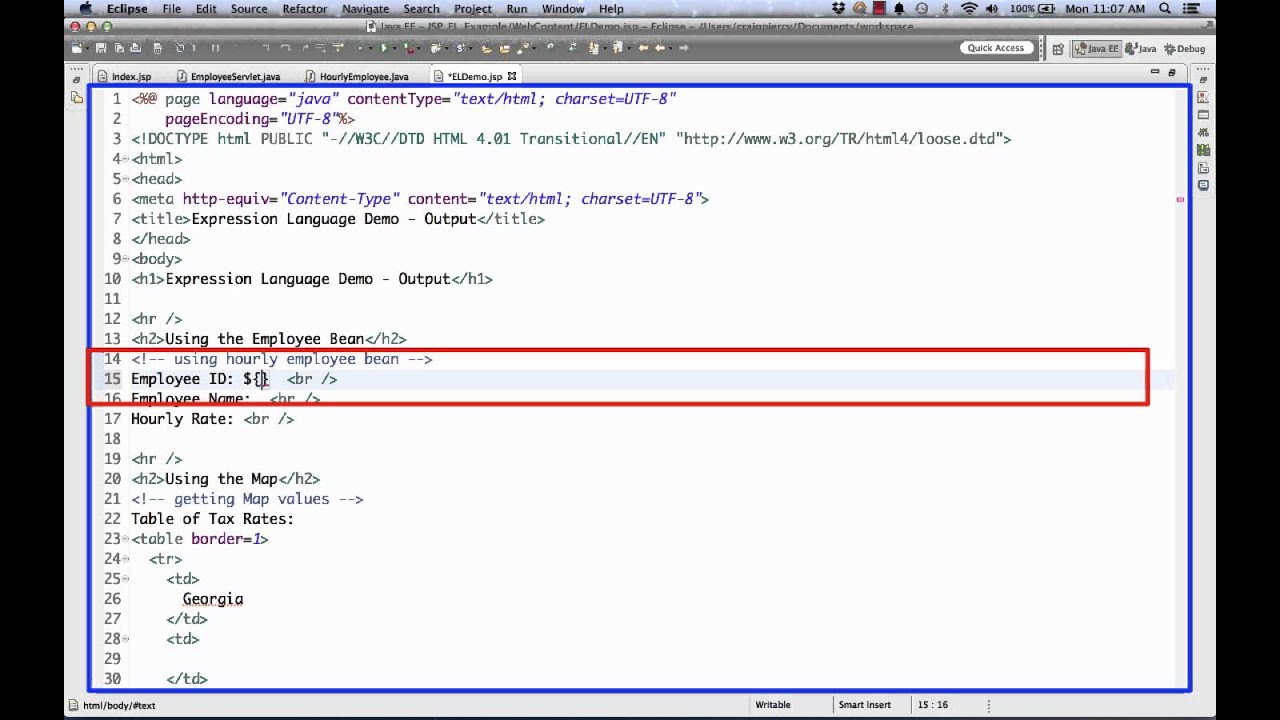This screenshot has width=1280, height=720.
Task: Restore the left-side minimized view stack
Action: [x=77, y=79]
